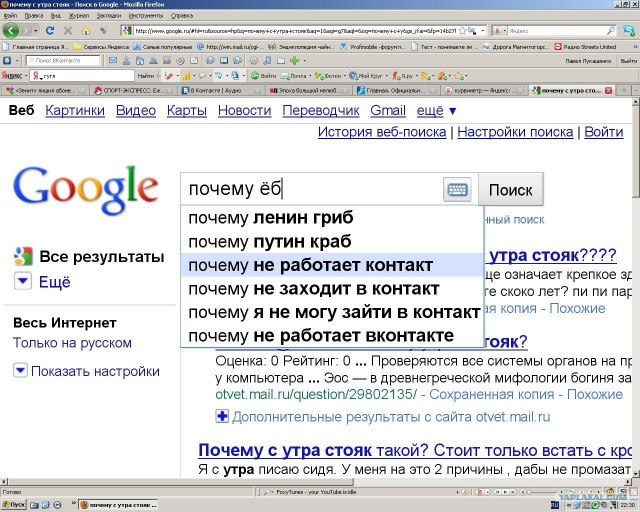Image resolution: width=640 pixels, height=512 pixels.
Task: Open Я.ру in the Yandex bar
Action: (403, 76)
